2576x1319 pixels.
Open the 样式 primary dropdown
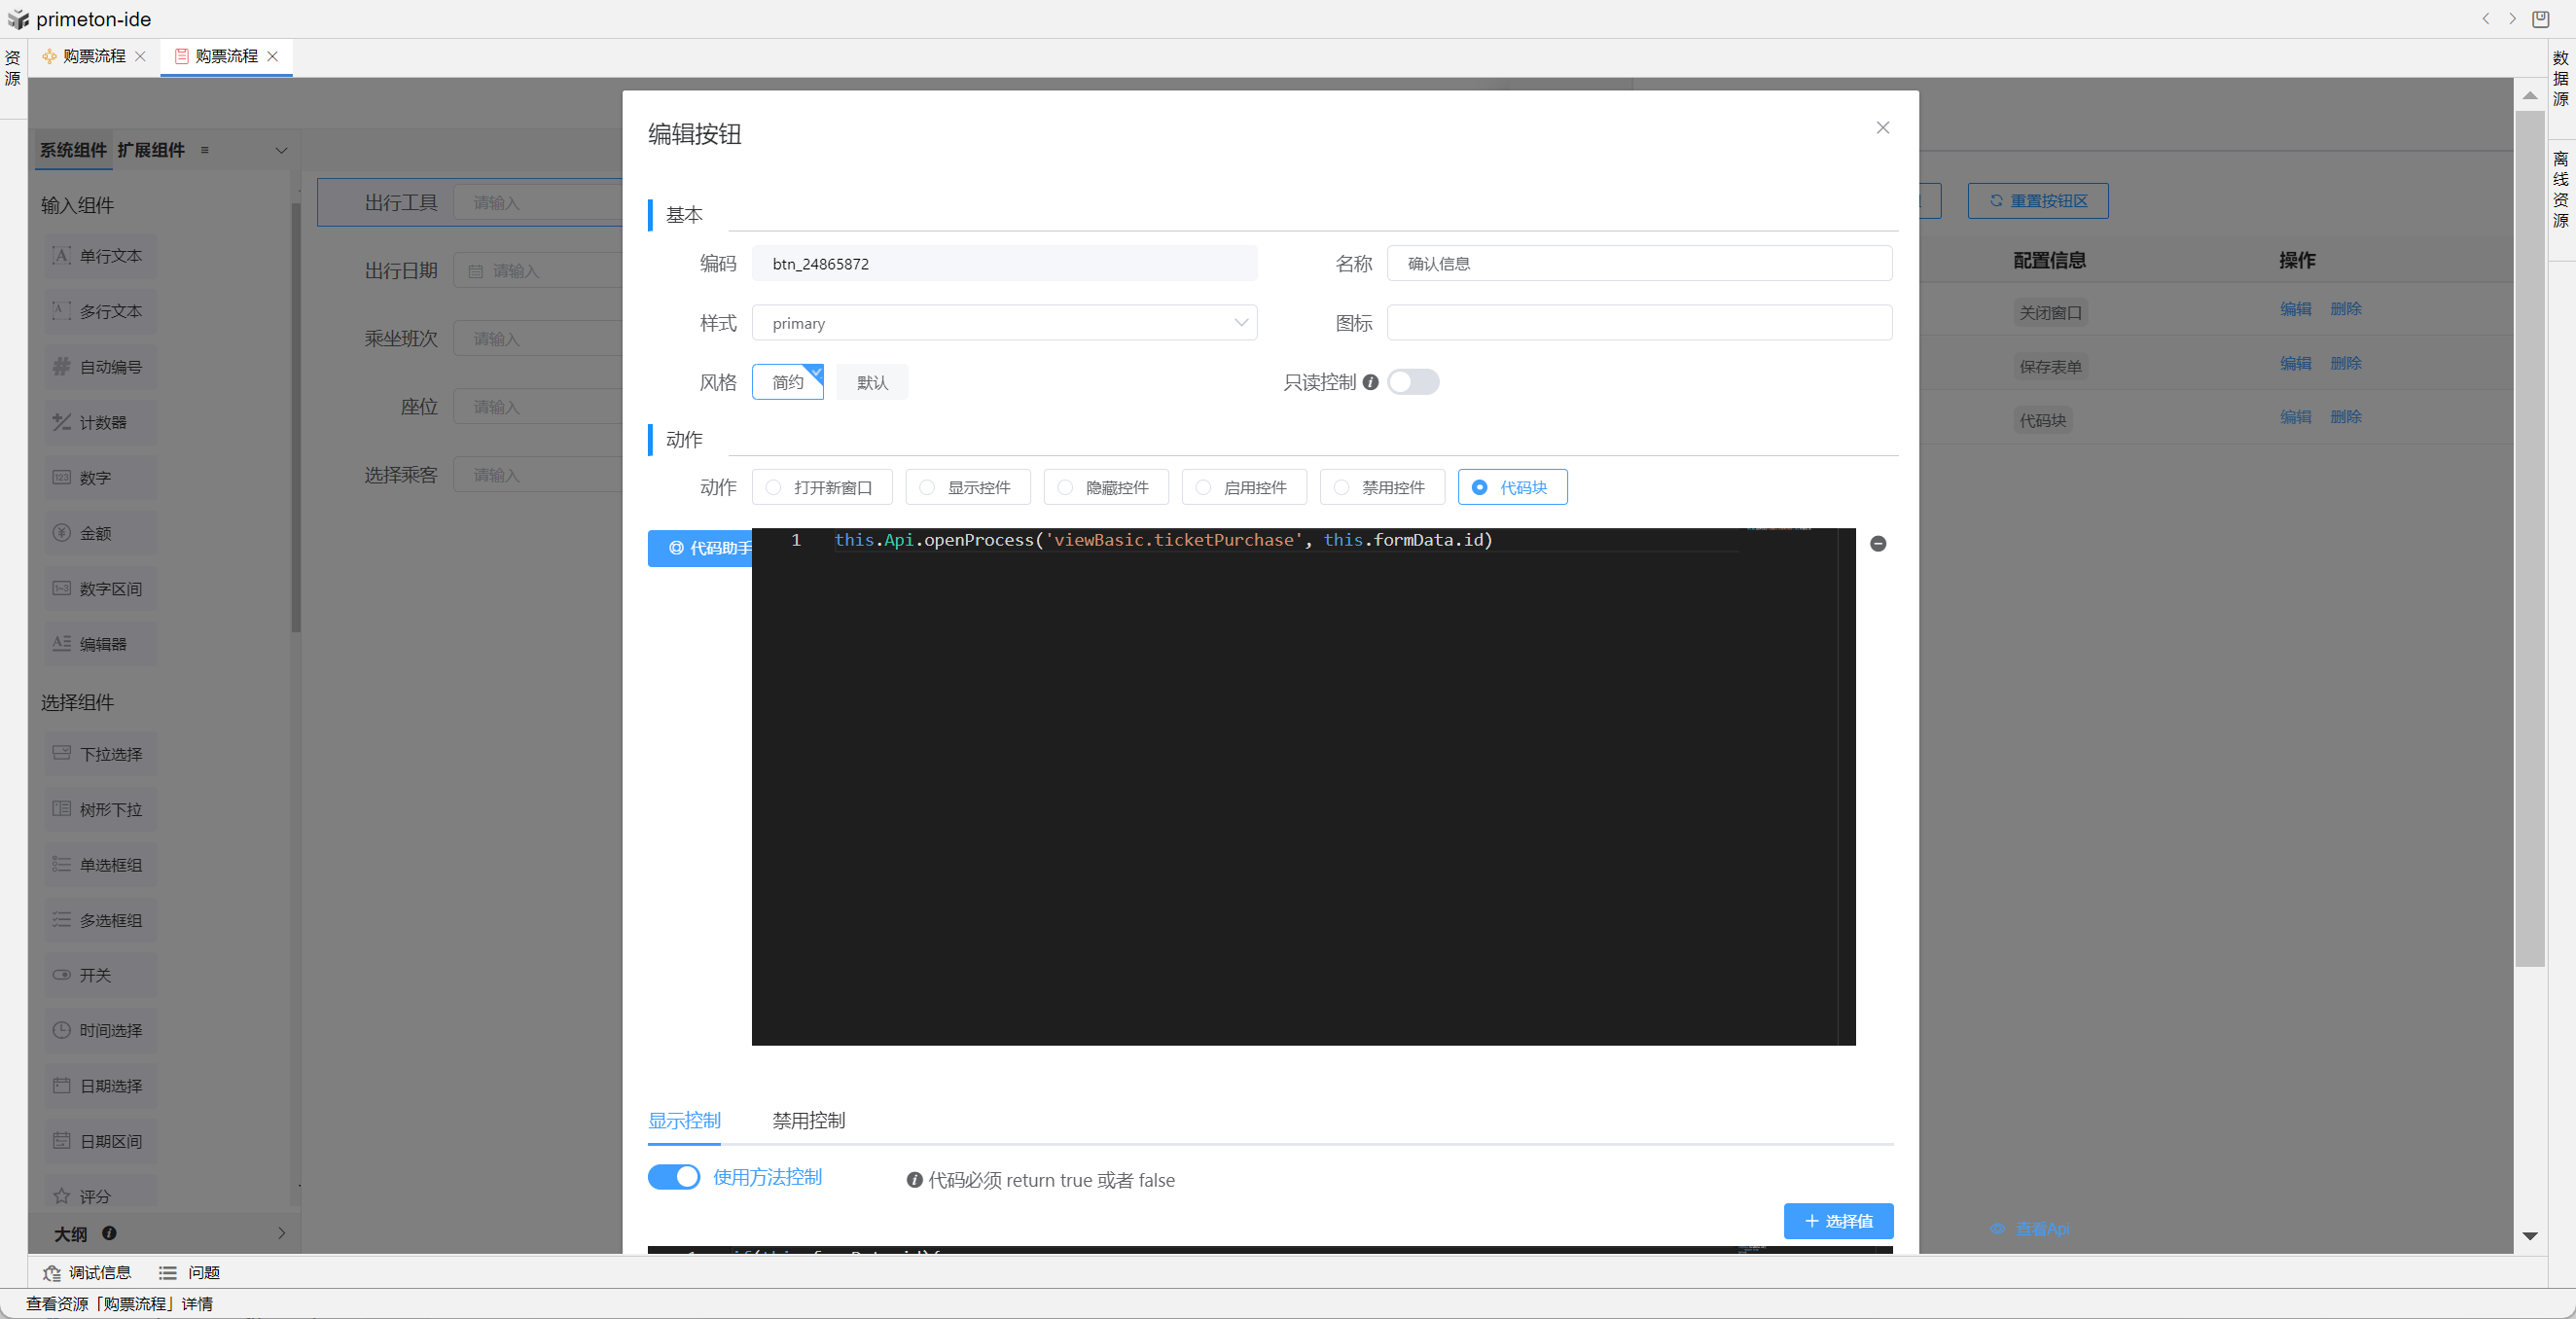1004,323
